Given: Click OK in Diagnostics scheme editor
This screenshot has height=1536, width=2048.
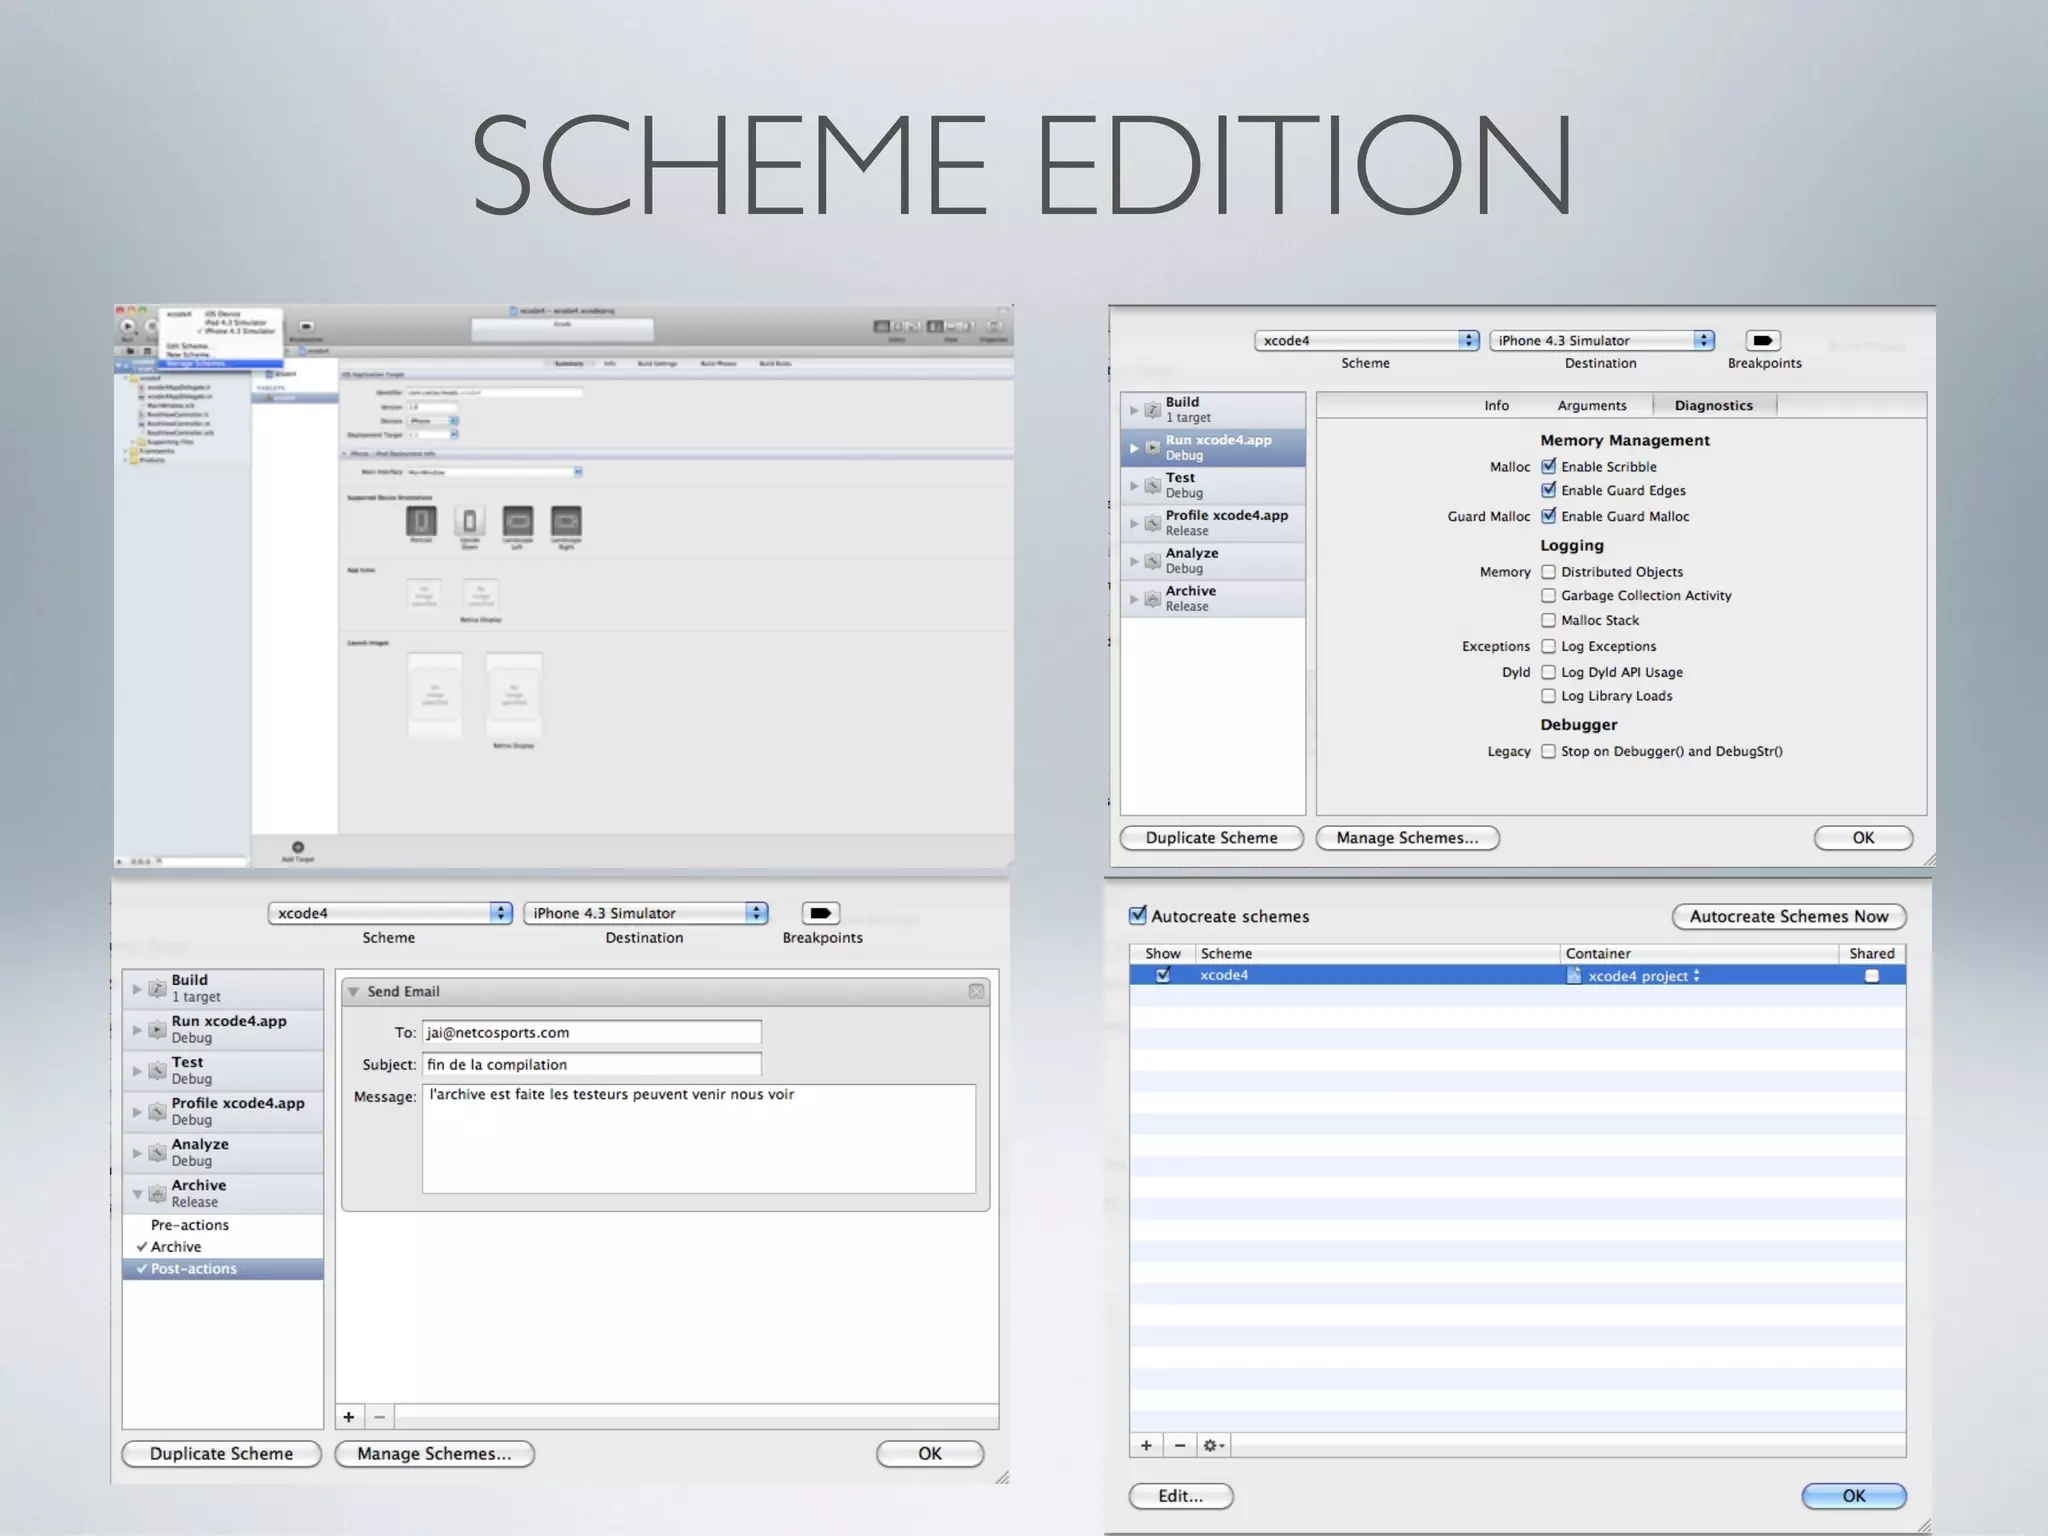Looking at the screenshot, I should (1863, 838).
